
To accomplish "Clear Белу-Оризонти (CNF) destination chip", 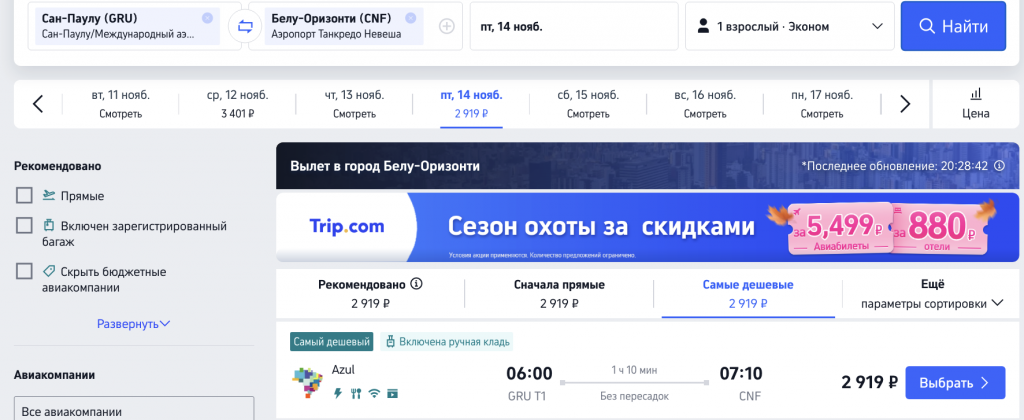I will pos(410,18).
